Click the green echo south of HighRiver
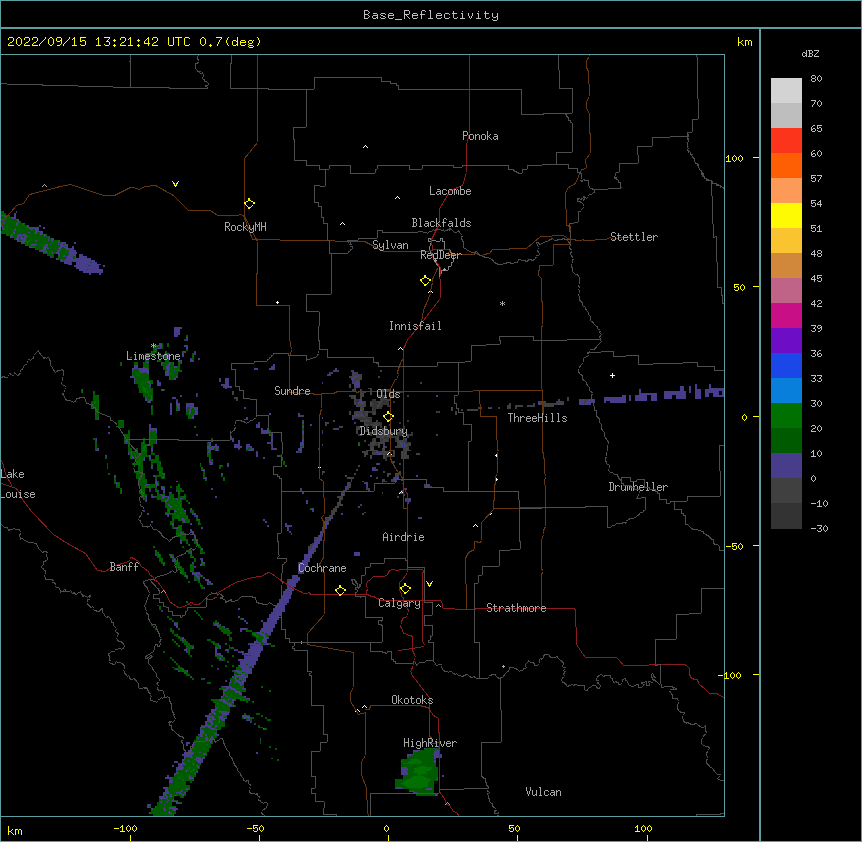Screen dimensions: 862x842 418,772
